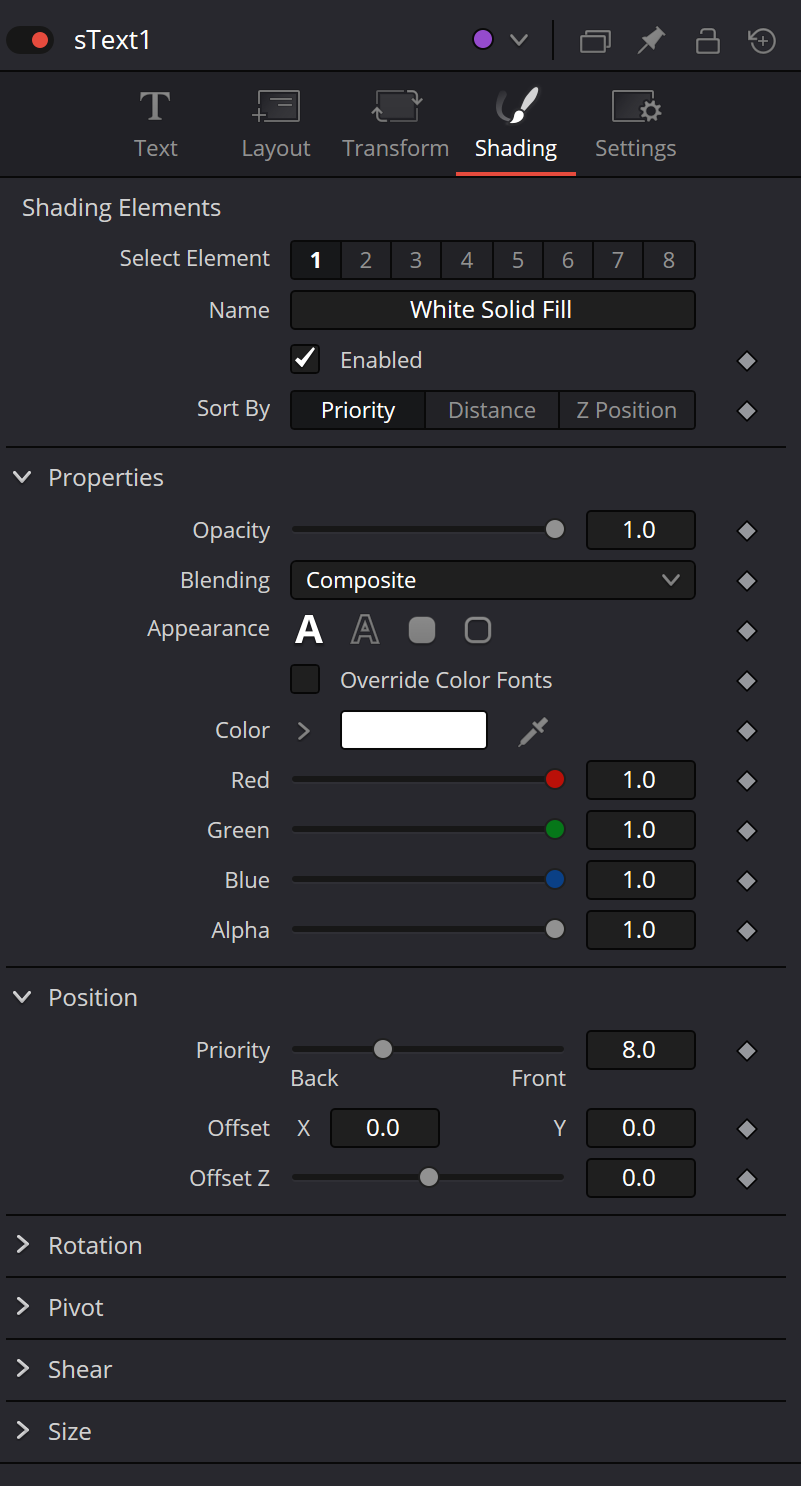Screen dimensions: 801x1486
Task: Expand the Rotation section
Action: point(23,1245)
